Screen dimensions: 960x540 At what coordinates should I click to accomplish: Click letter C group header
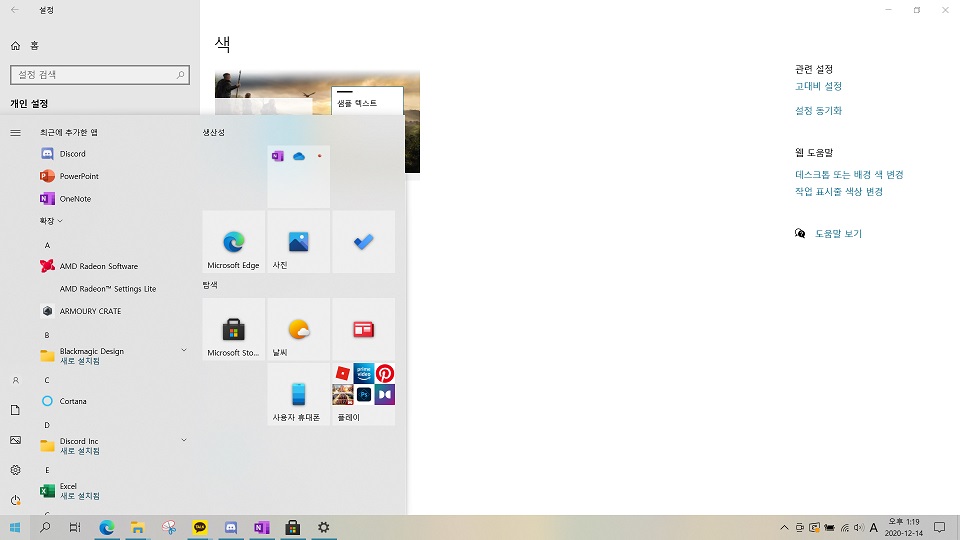47,380
